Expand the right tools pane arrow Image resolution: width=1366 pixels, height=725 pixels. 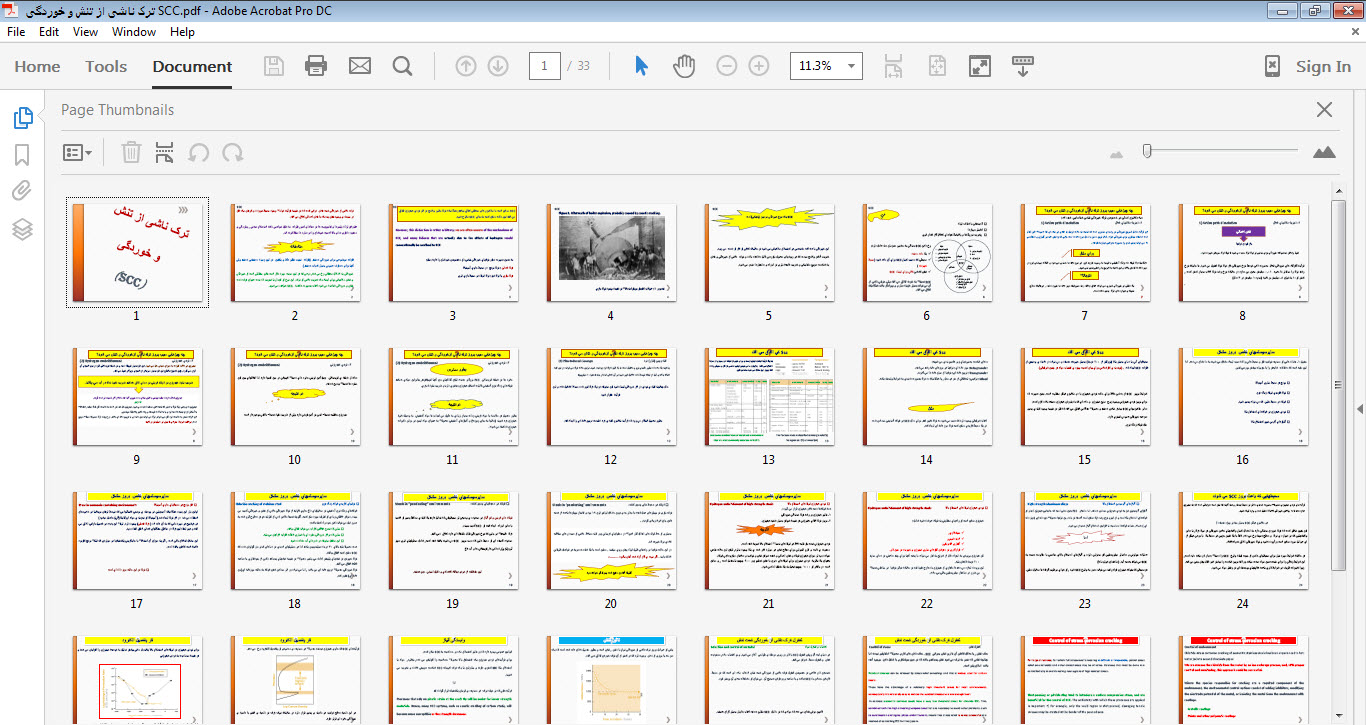pos(1359,409)
